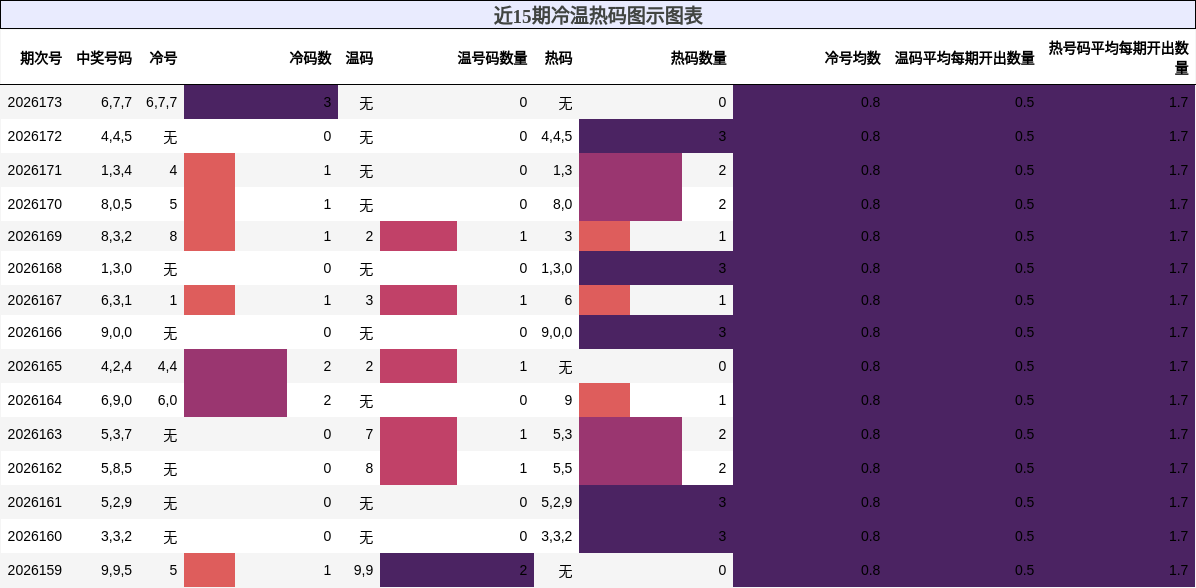Click winning numbers 6,3,1
This screenshot has width=1196, height=588.
(x=117, y=300)
